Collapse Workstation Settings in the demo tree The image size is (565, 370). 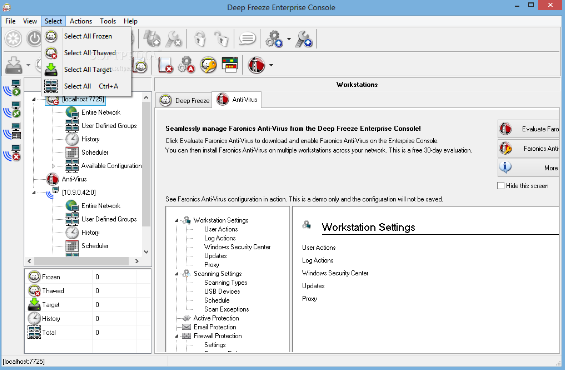177,220
